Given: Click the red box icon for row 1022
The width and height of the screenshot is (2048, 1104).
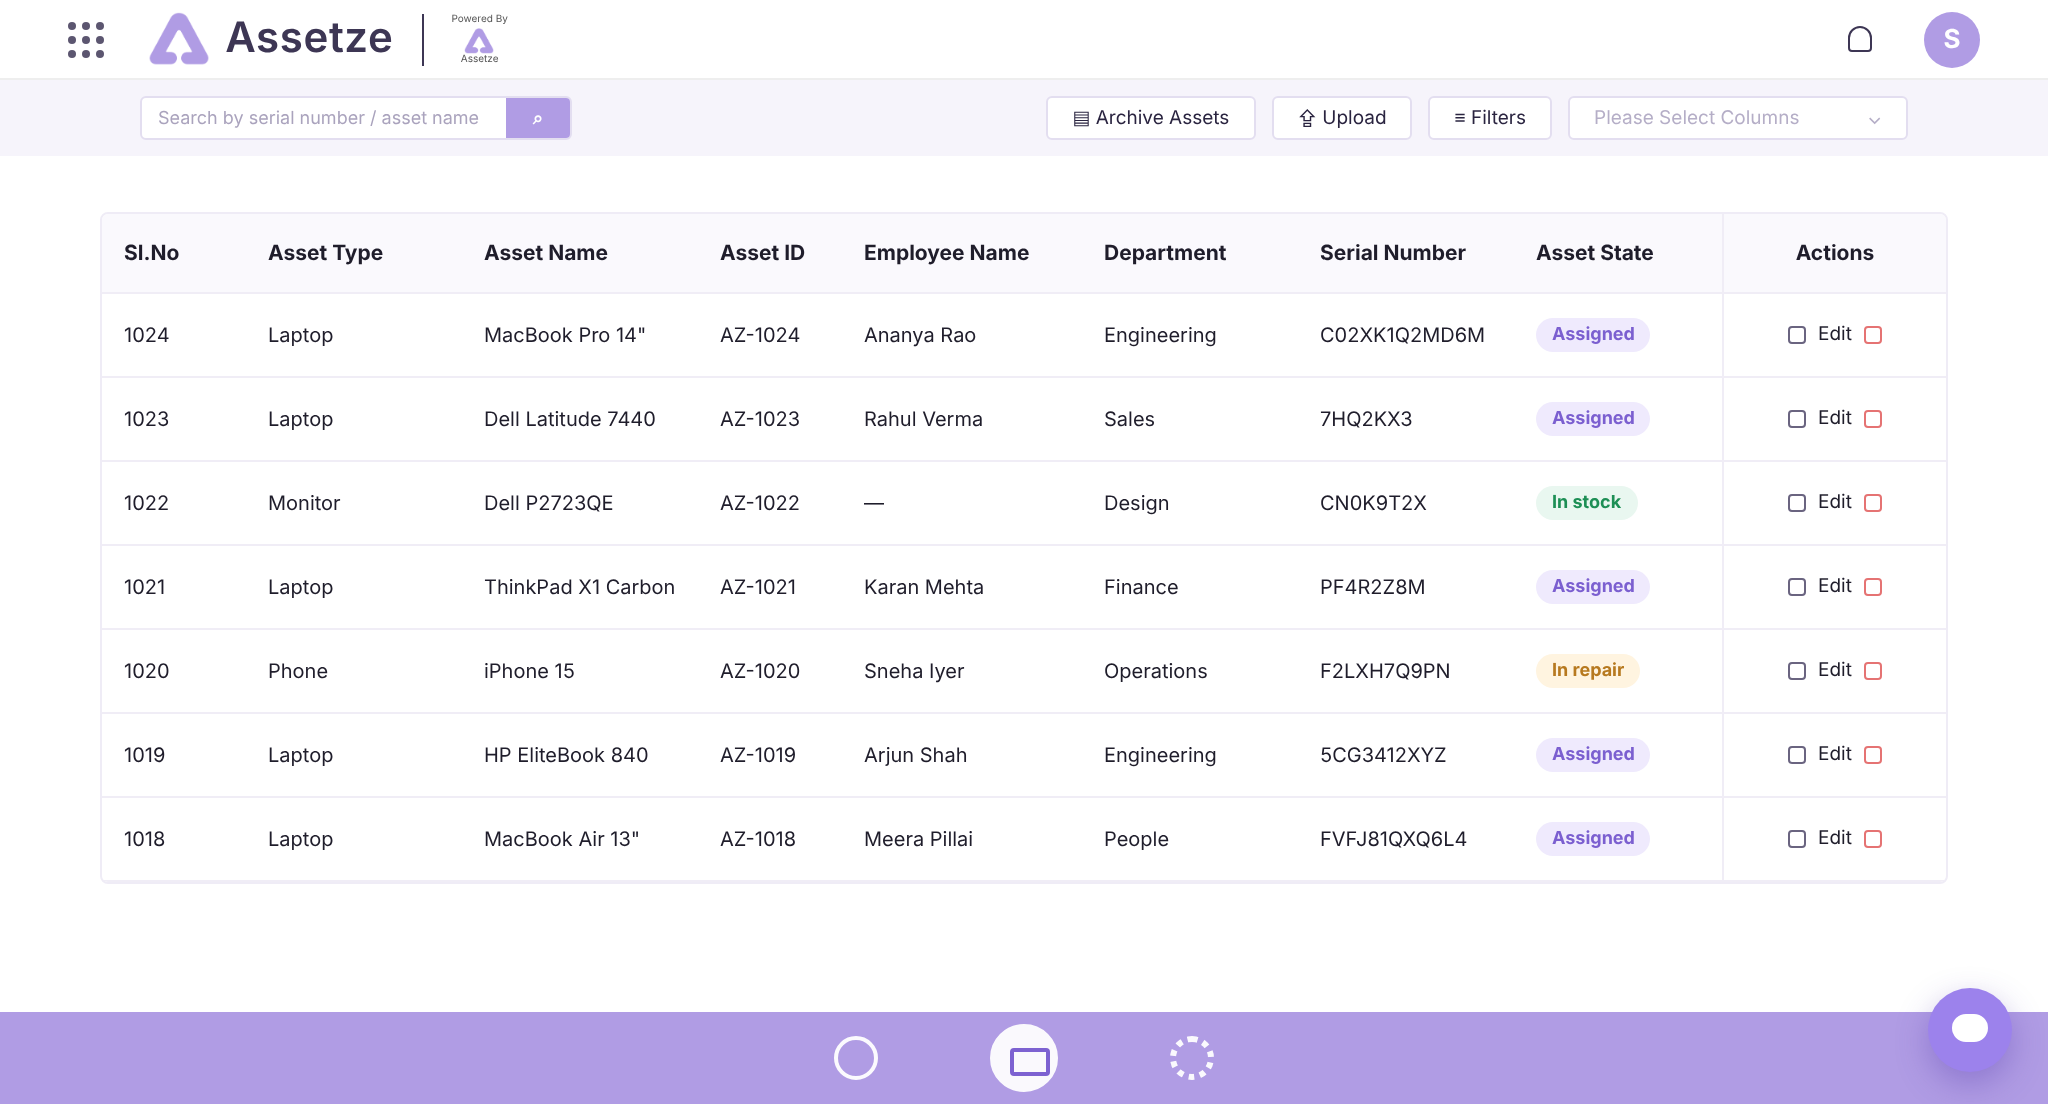Looking at the screenshot, I should [1874, 503].
